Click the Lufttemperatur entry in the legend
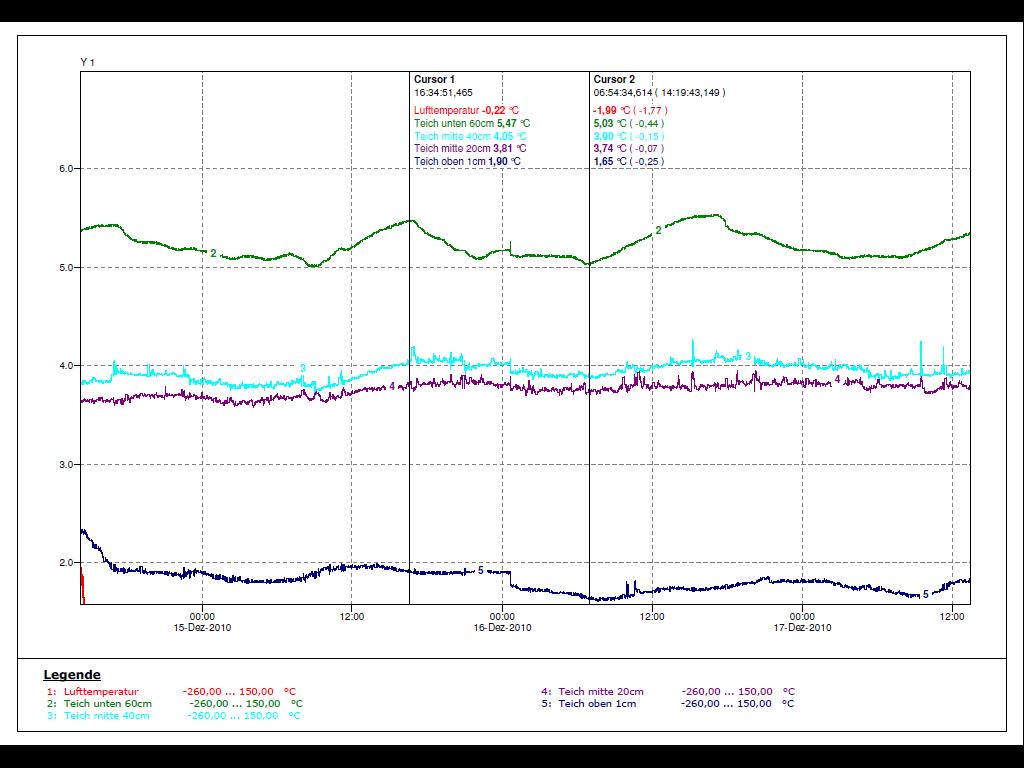 100,691
